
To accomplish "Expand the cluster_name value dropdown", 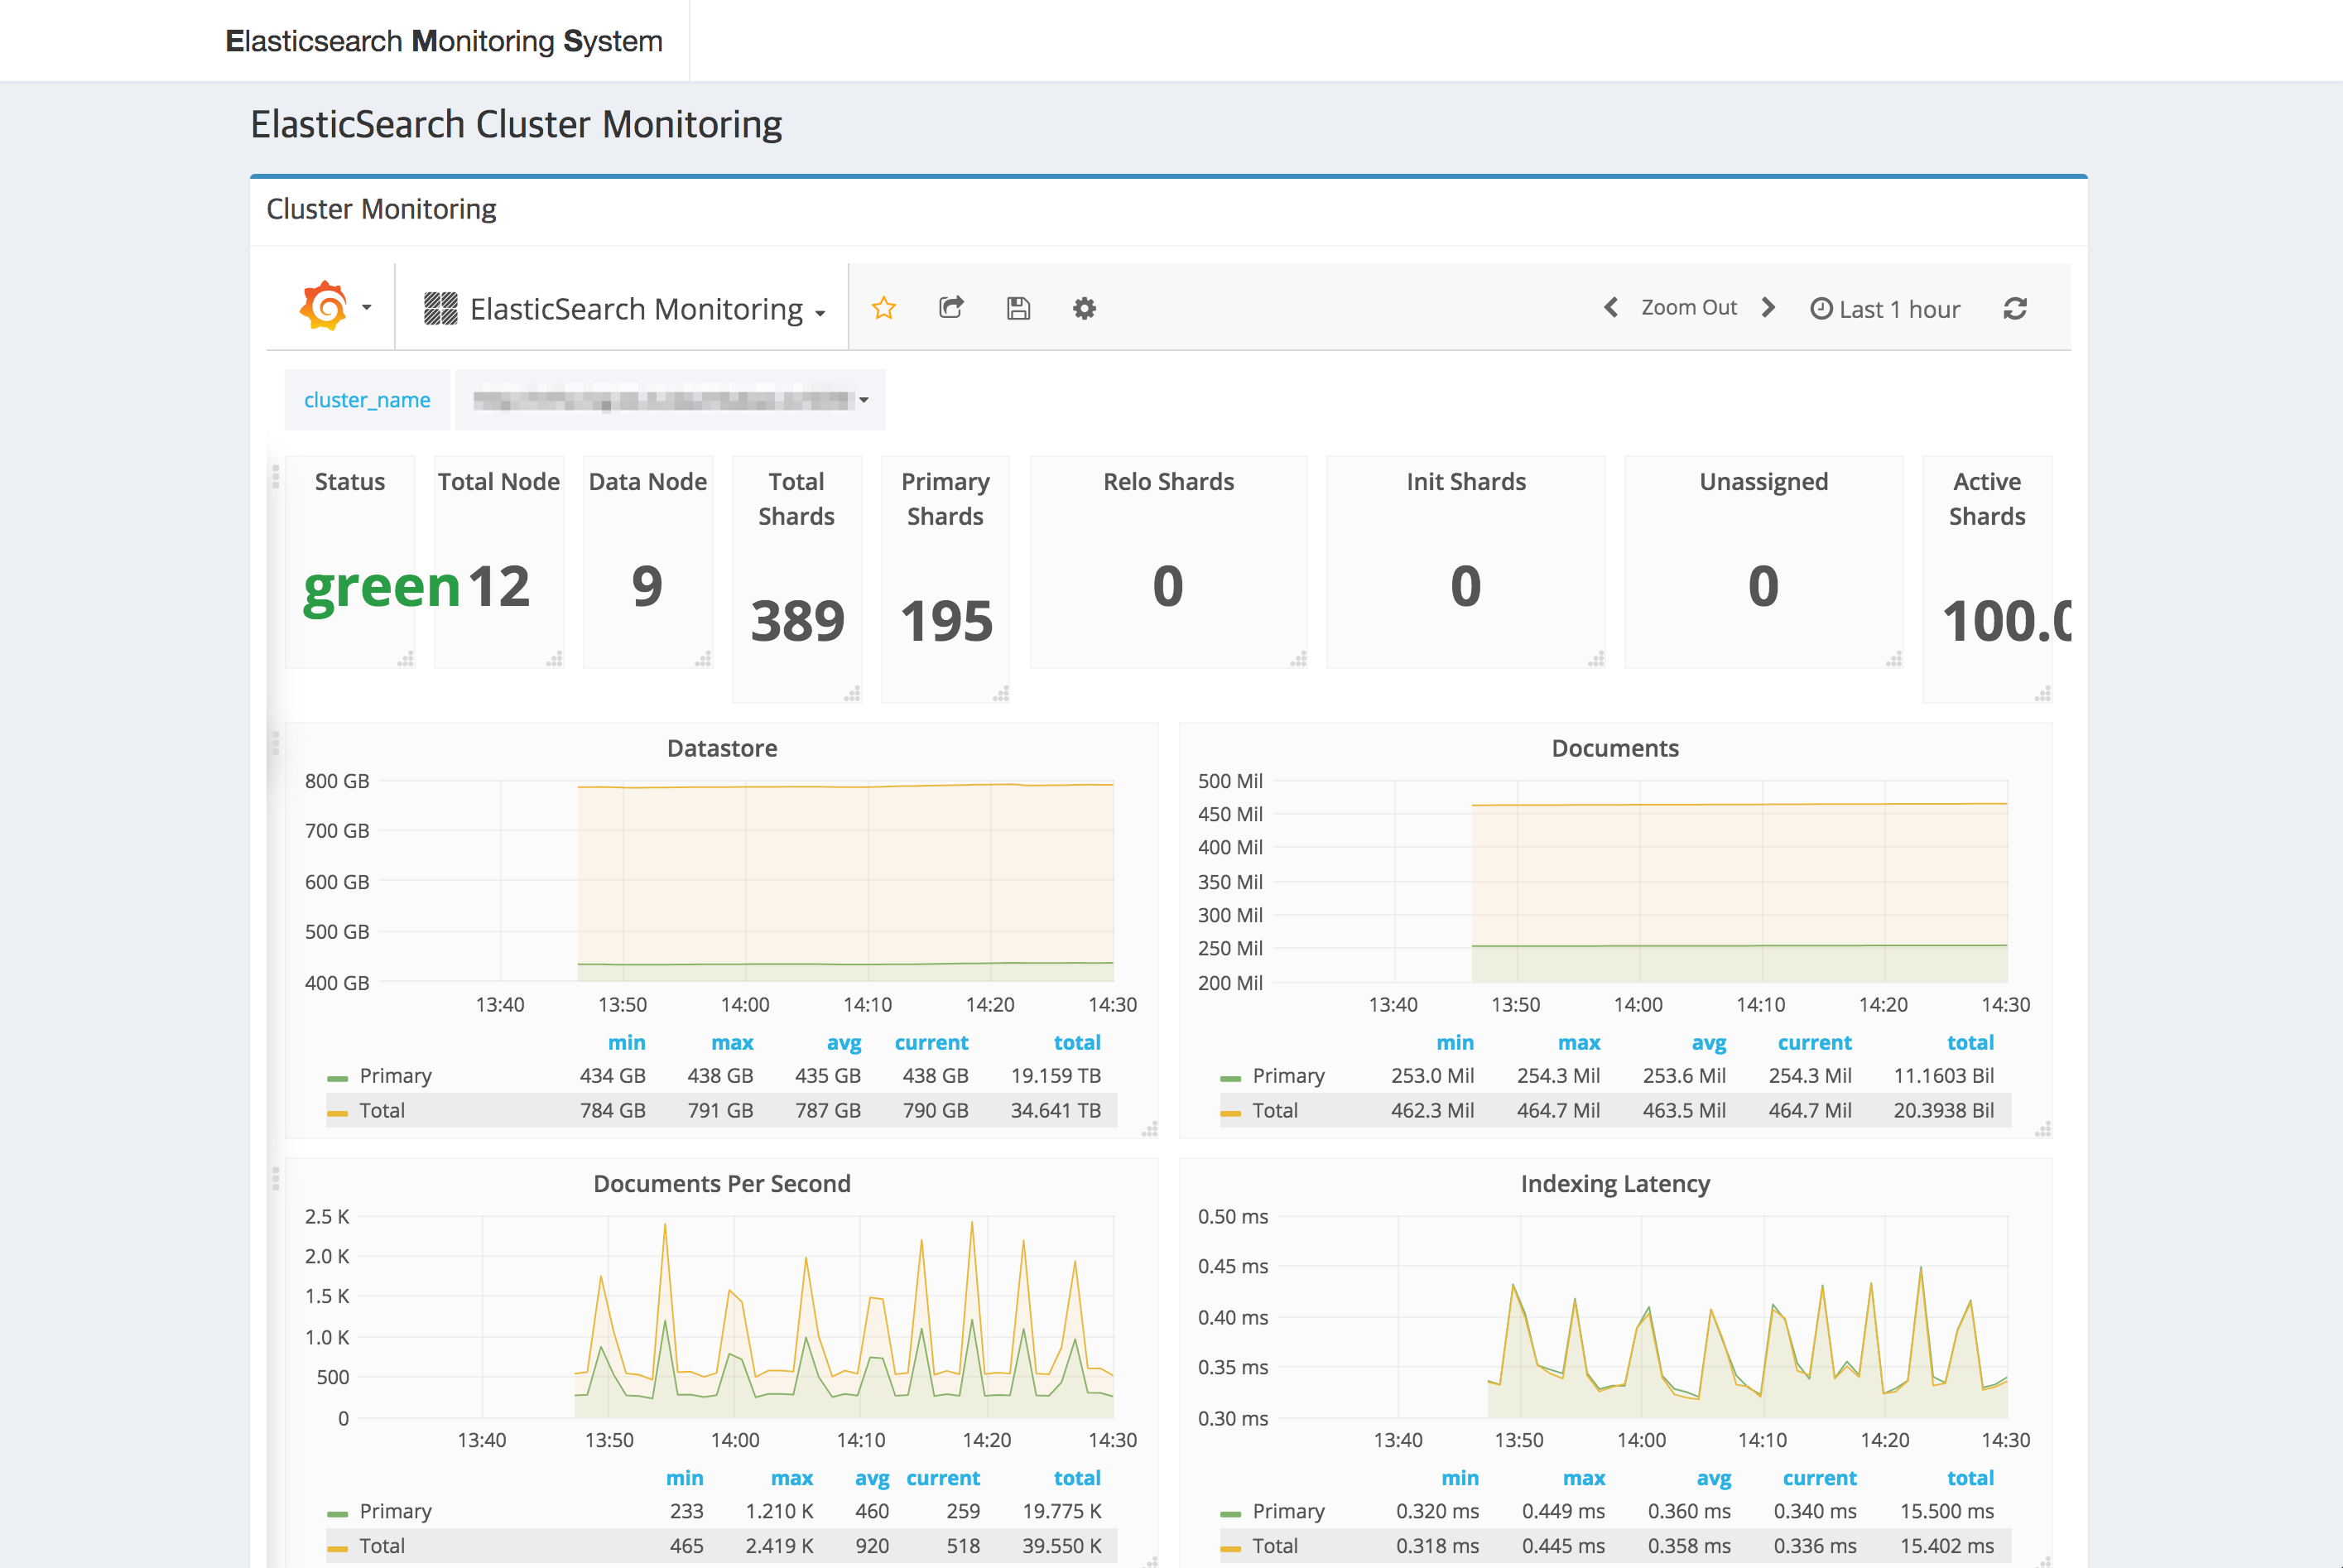I will click(670, 400).
